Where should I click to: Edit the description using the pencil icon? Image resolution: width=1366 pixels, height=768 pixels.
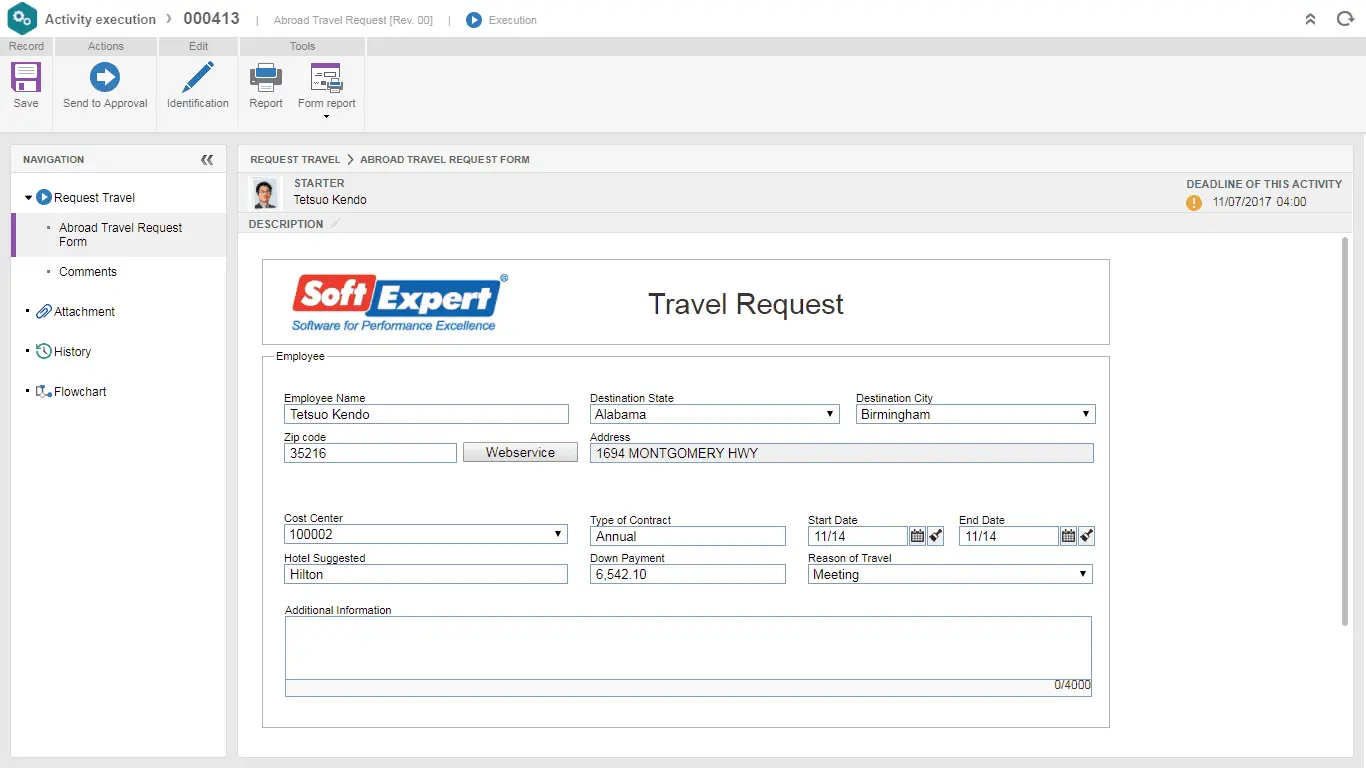click(334, 223)
